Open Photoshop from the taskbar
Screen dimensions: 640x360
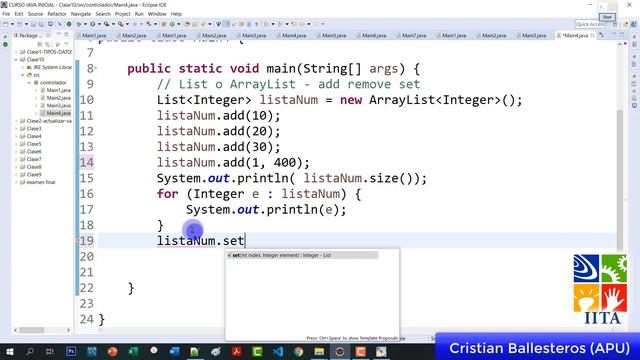[71, 351]
